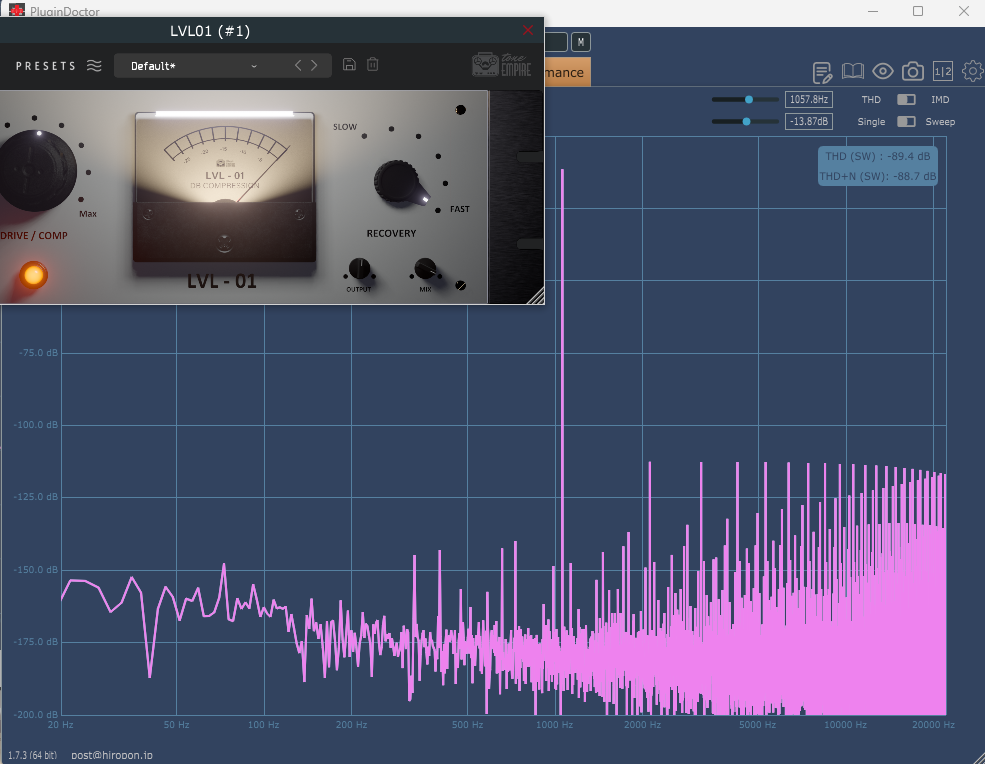This screenshot has height=764, width=985.
Task: Click the post@hiropon.jp text
Action: click(x=112, y=755)
